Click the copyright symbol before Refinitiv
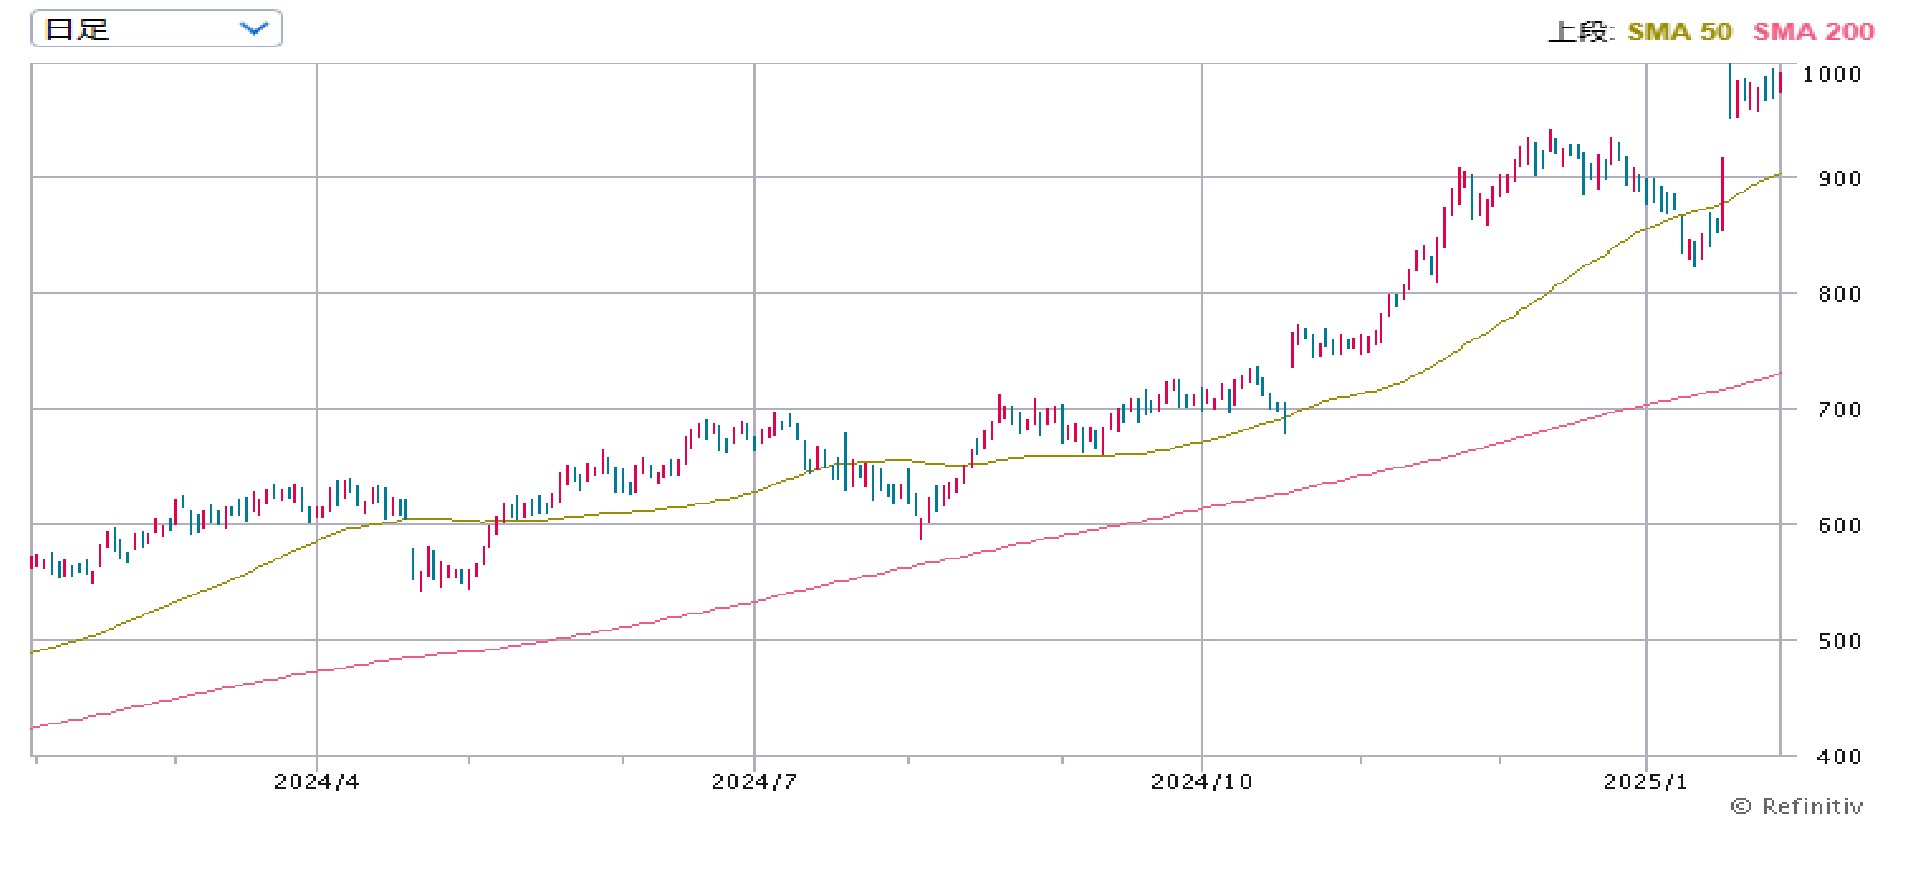Screen dimensions: 1913x879 pos(1741,807)
